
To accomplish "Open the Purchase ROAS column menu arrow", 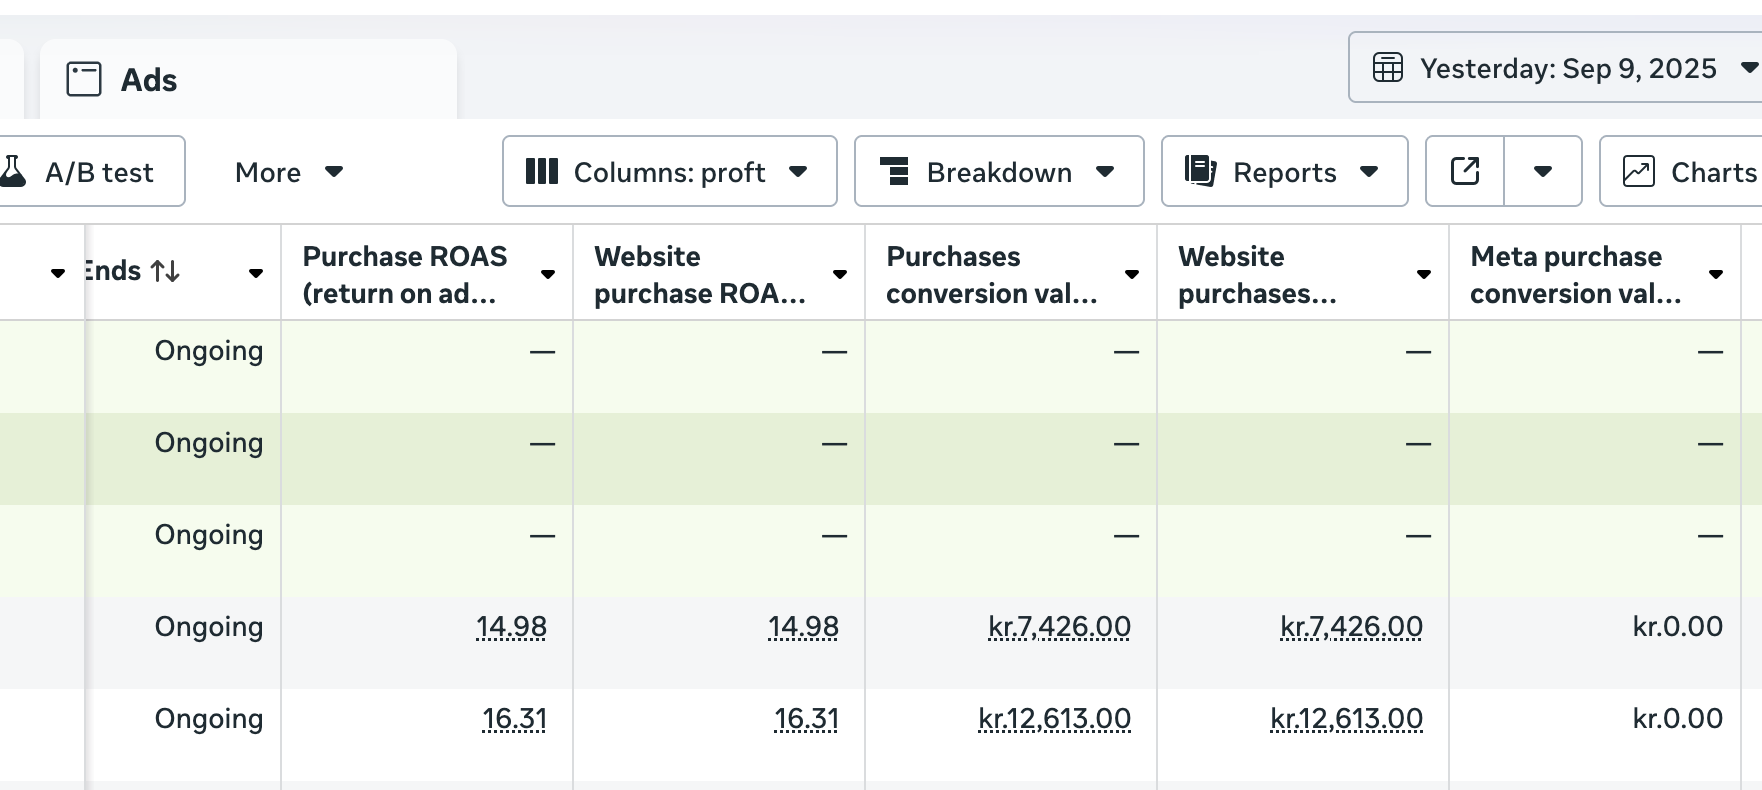I will point(548,274).
